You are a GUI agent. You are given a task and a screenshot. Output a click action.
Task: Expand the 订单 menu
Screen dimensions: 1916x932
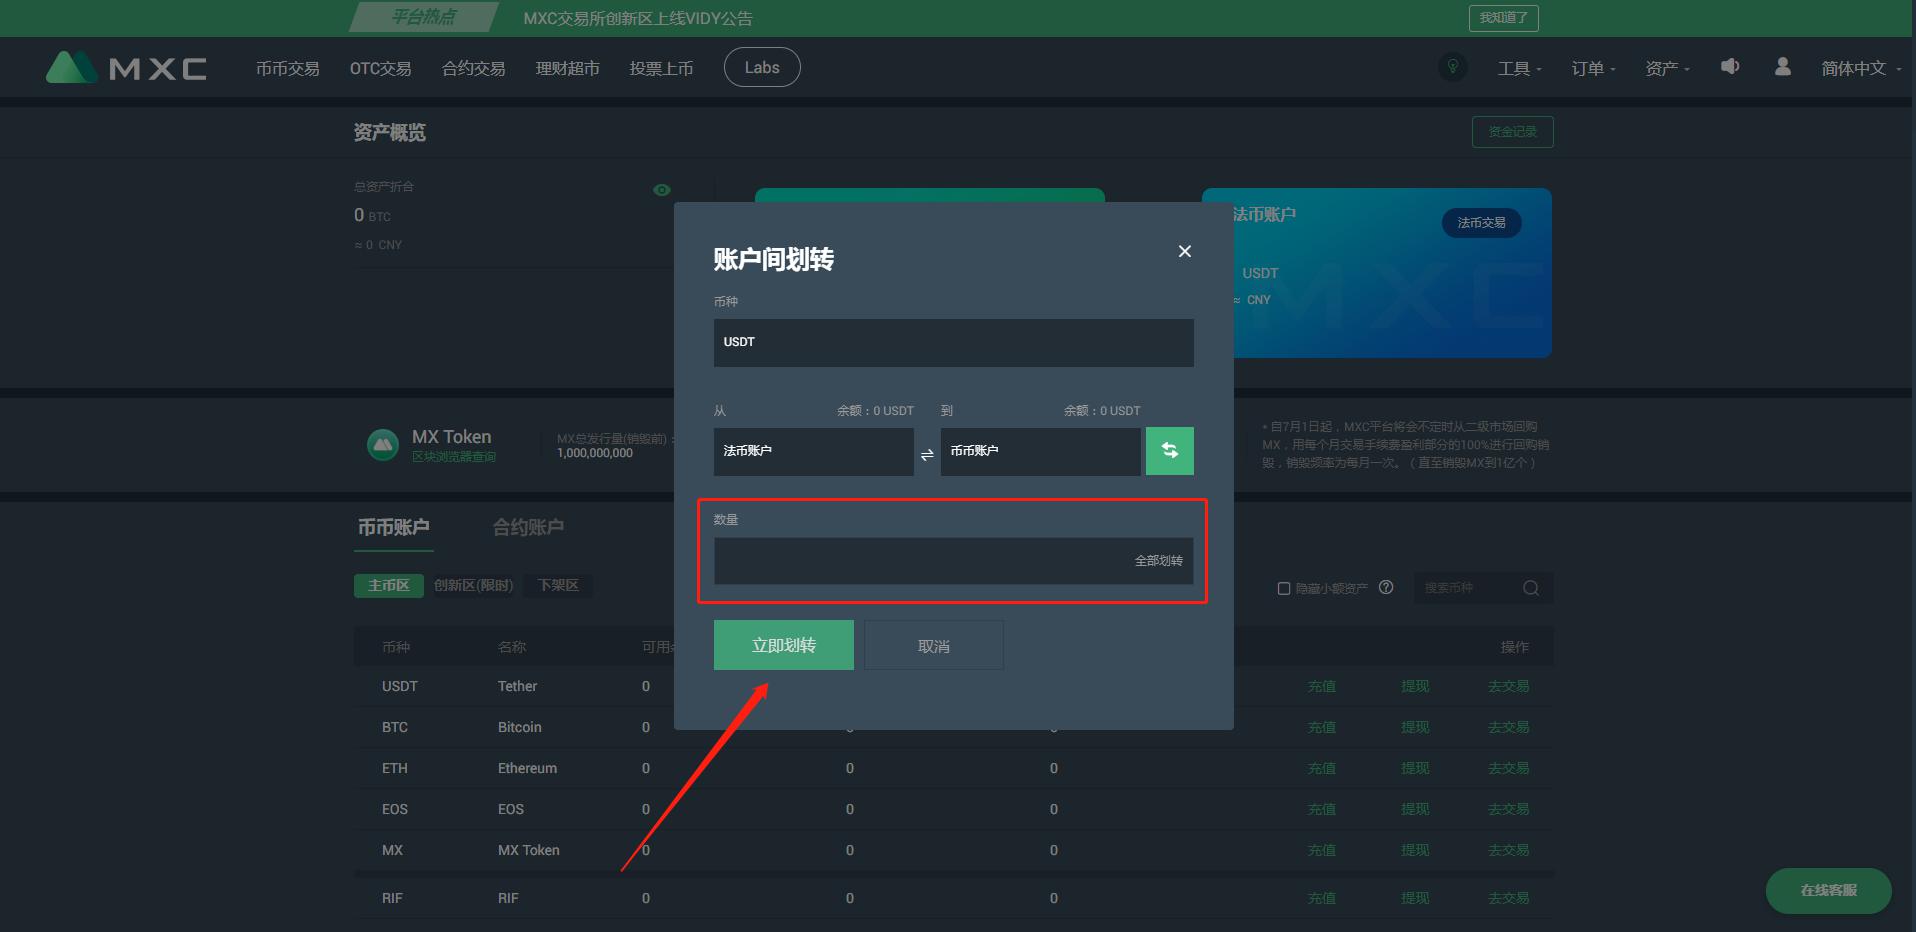tap(1593, 68)
